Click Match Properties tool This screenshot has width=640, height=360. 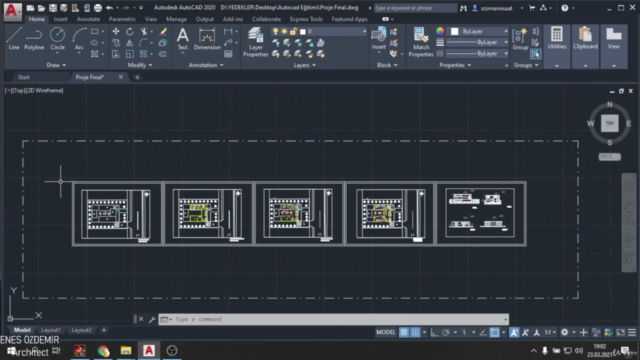click(x=421, y=42)
